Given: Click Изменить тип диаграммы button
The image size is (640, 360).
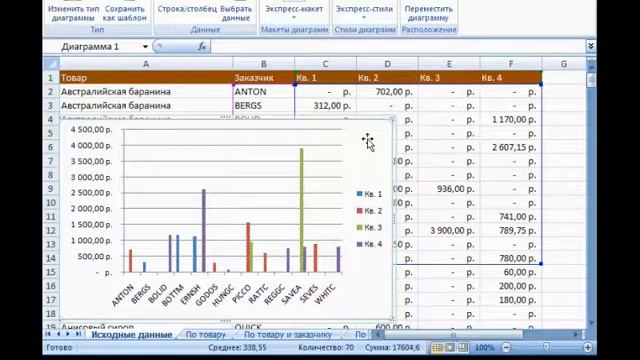Looking at the screenshot, I should click(x=73, y=13).
